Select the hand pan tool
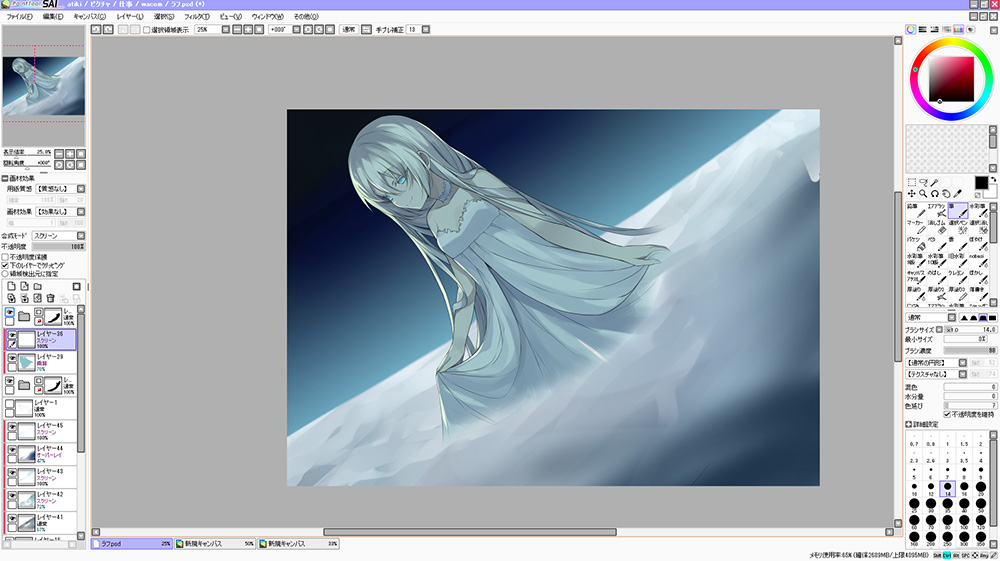The image size is (1000, 561). [946, 194]
